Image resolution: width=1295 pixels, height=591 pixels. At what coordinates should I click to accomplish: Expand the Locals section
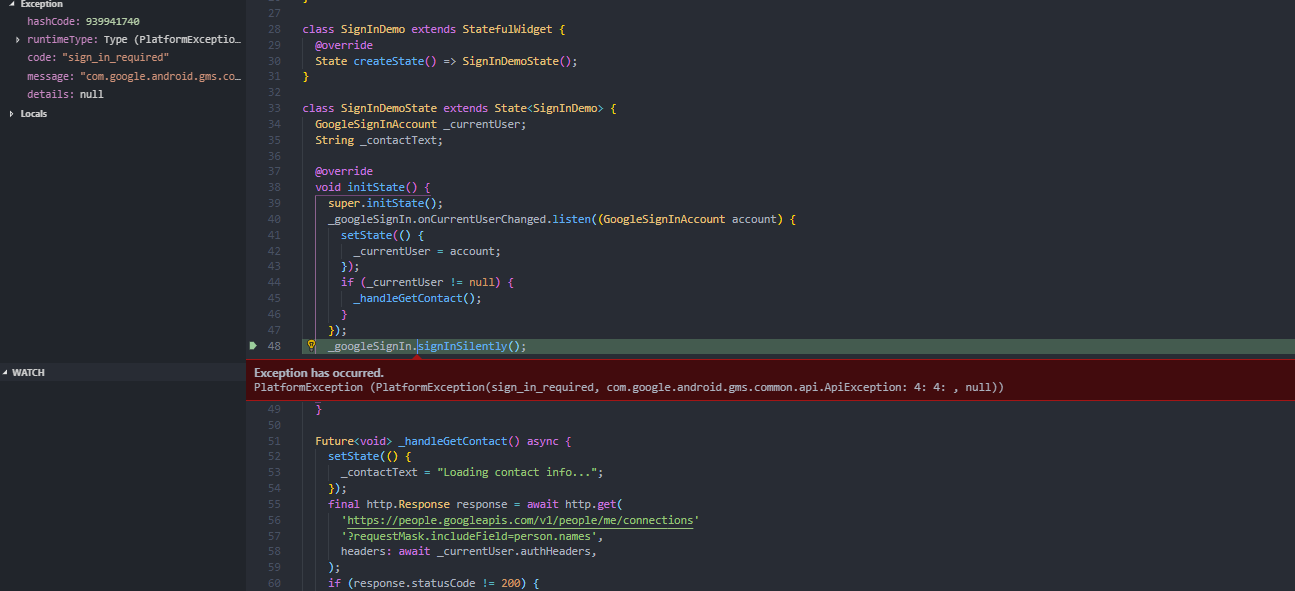(11, 113)
